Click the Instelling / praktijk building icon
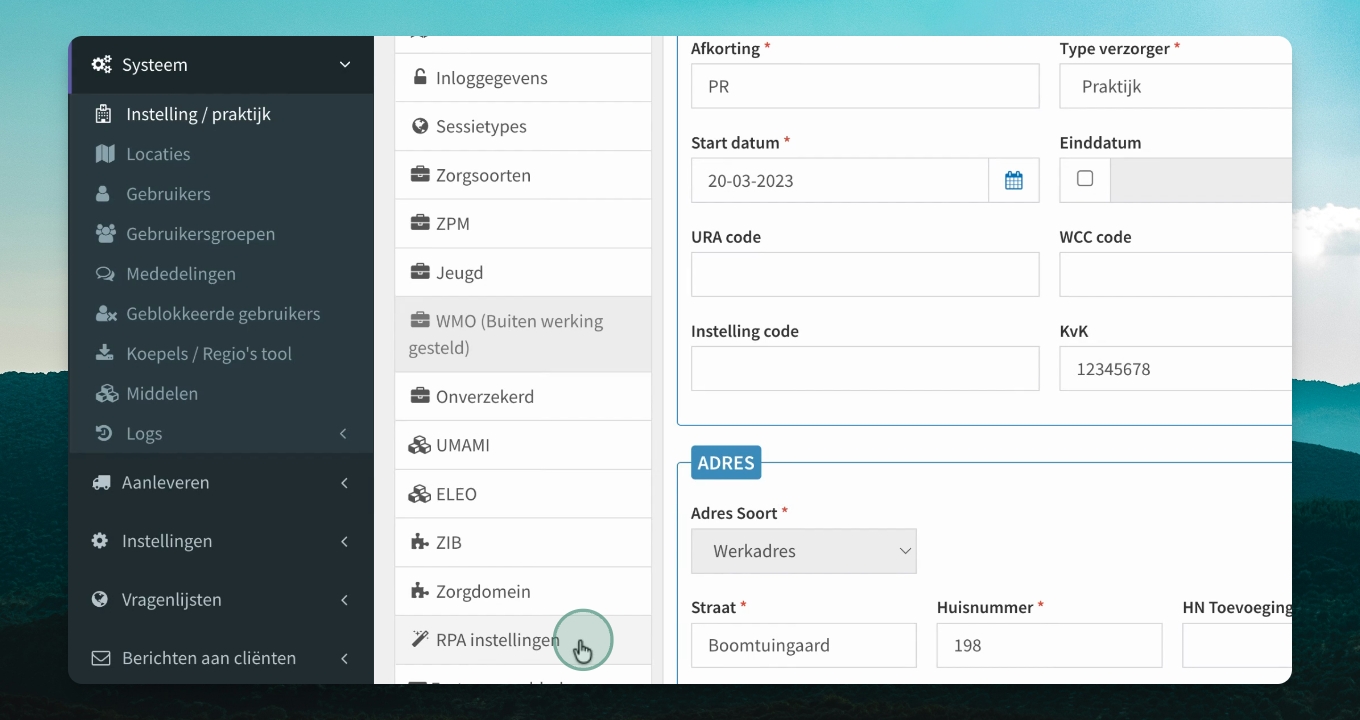The width and height of the screenshot is (1360, 720). pos(103,114)
